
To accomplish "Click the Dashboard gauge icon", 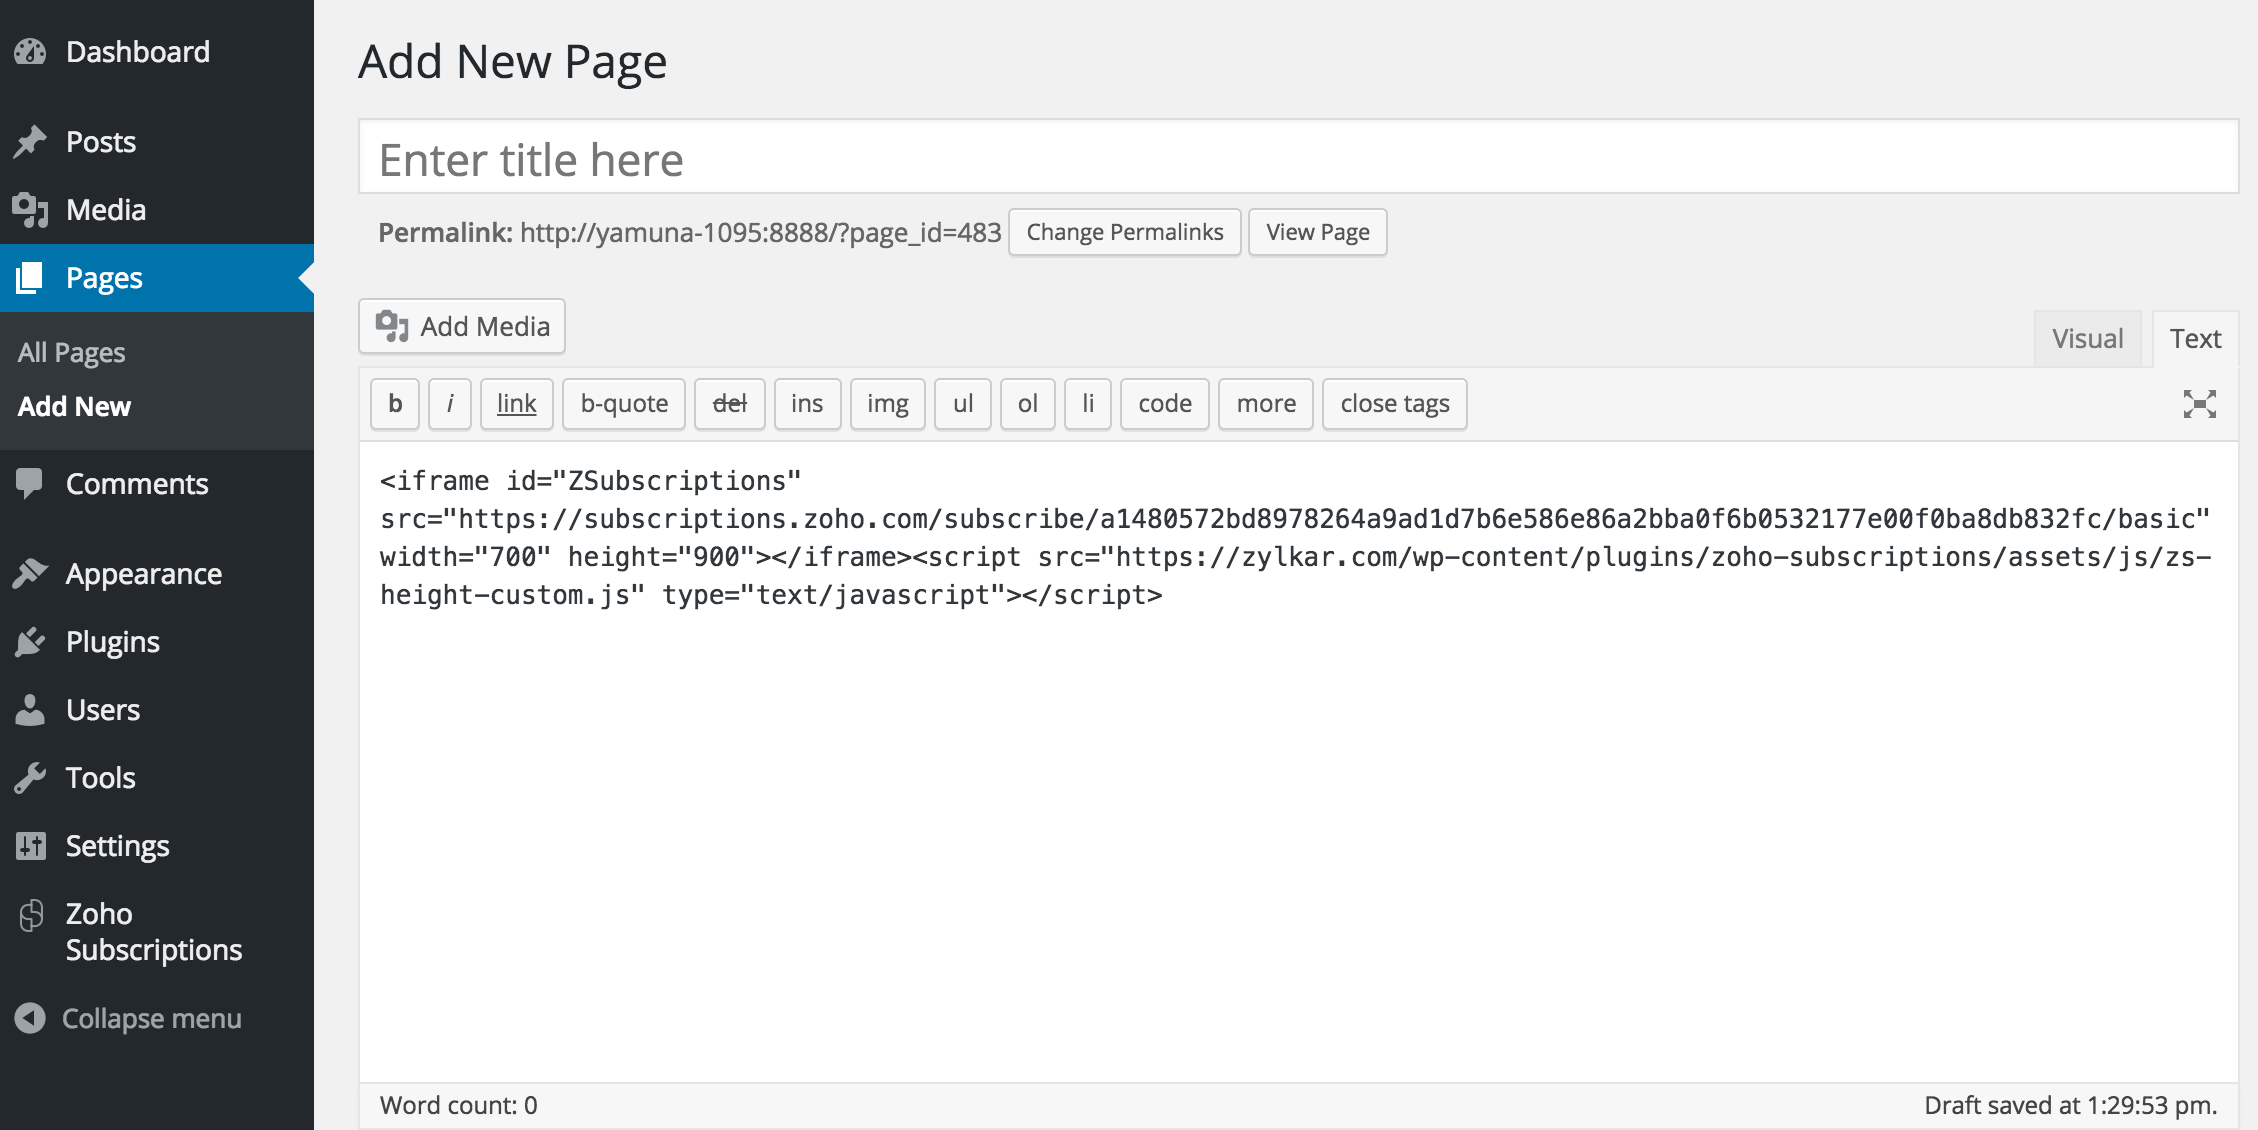I will pos(30,52).
